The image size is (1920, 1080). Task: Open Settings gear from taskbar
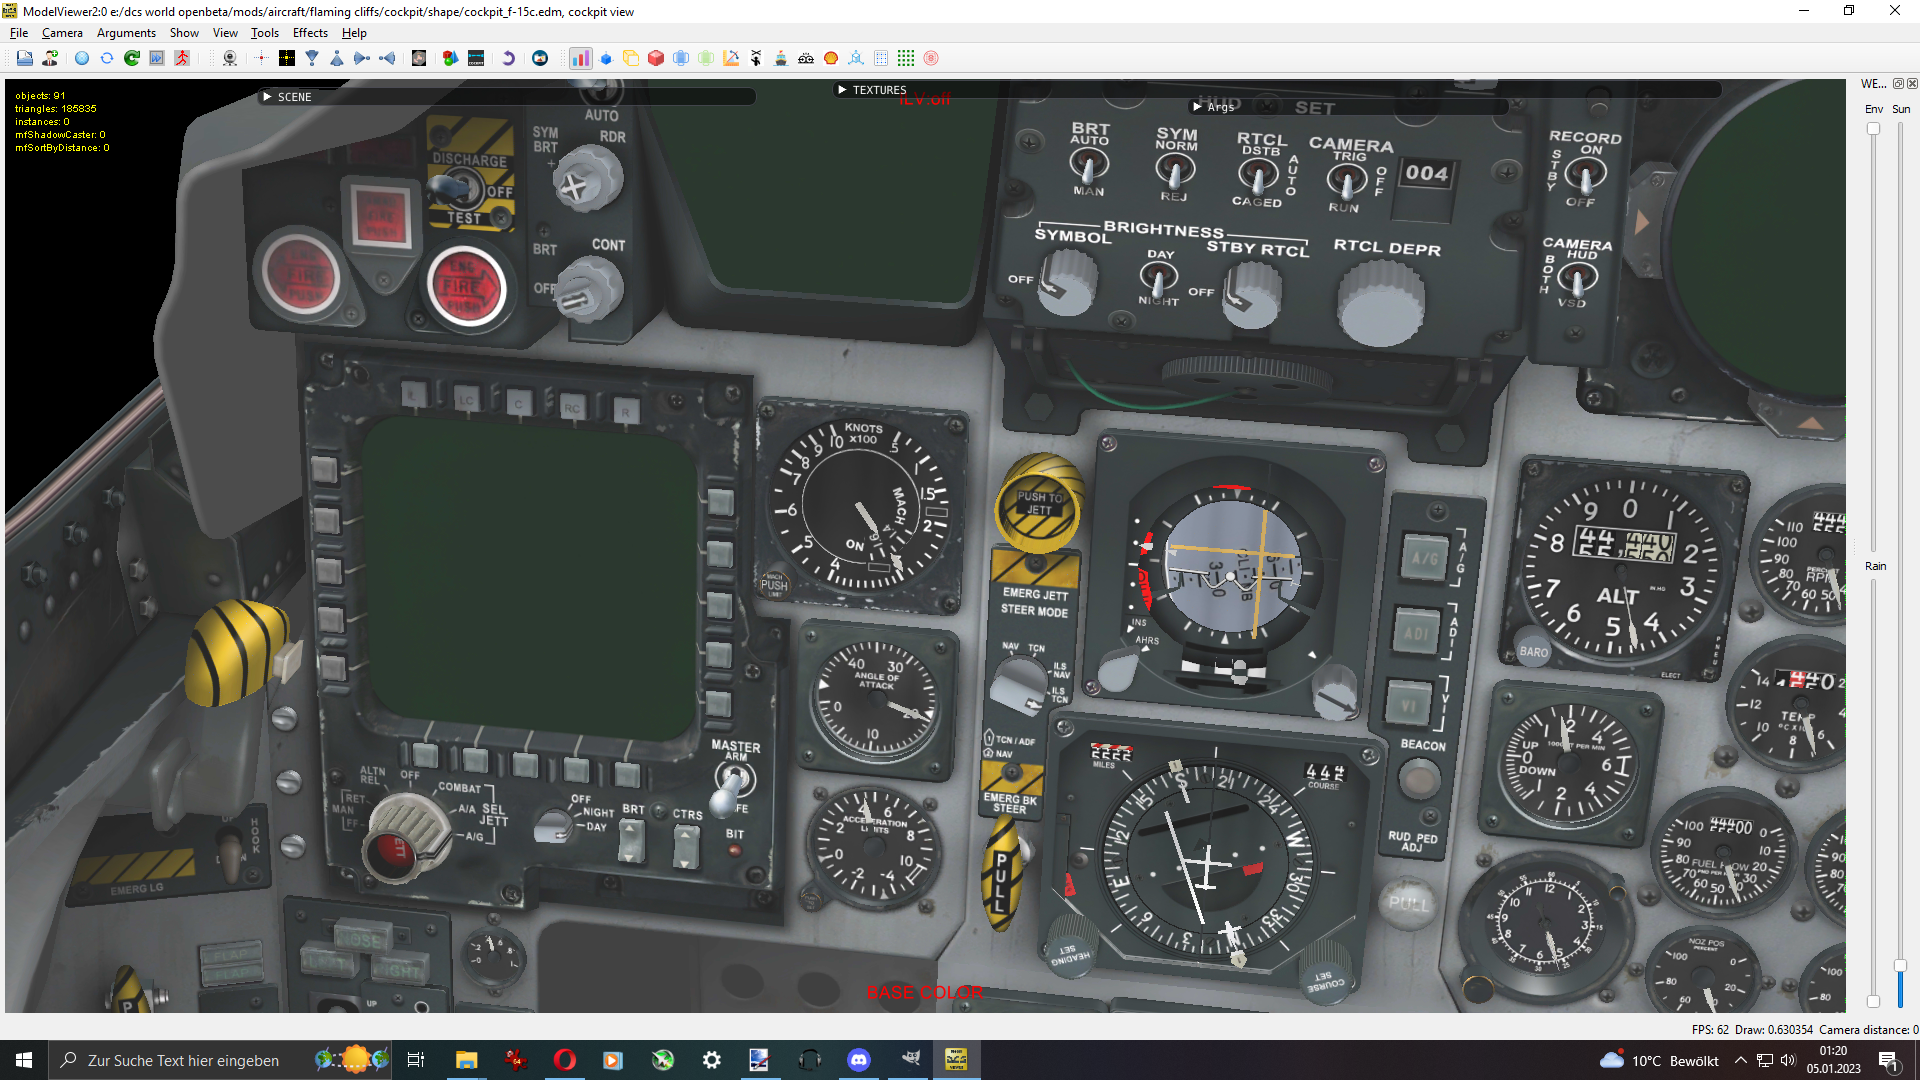[x=712, y=1060]
